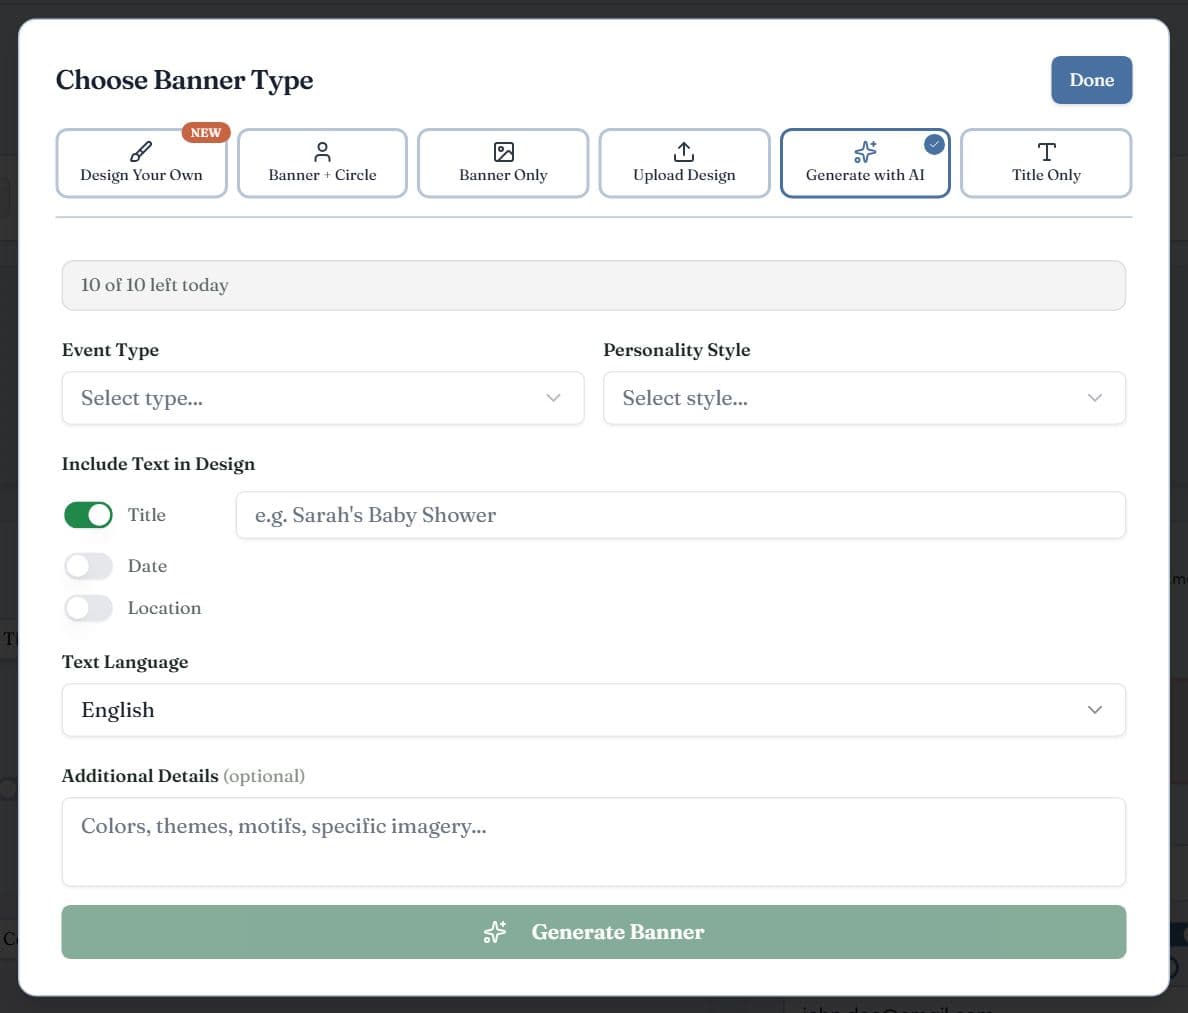Focus the Additional Details text area
The image size is (1188, 1013).
point(594,842)
